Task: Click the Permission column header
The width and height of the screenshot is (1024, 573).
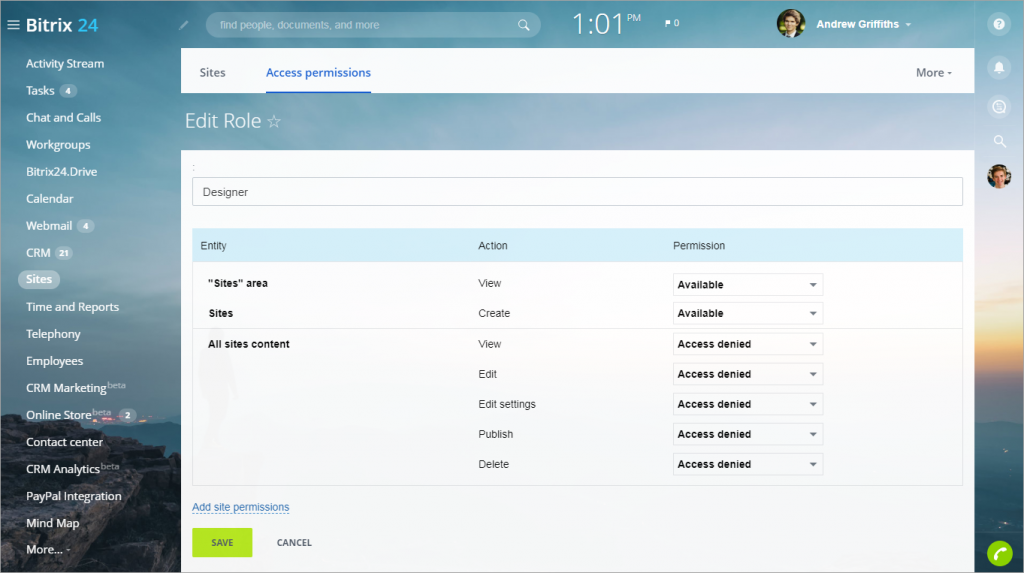Action: click(x=699, y=246)
